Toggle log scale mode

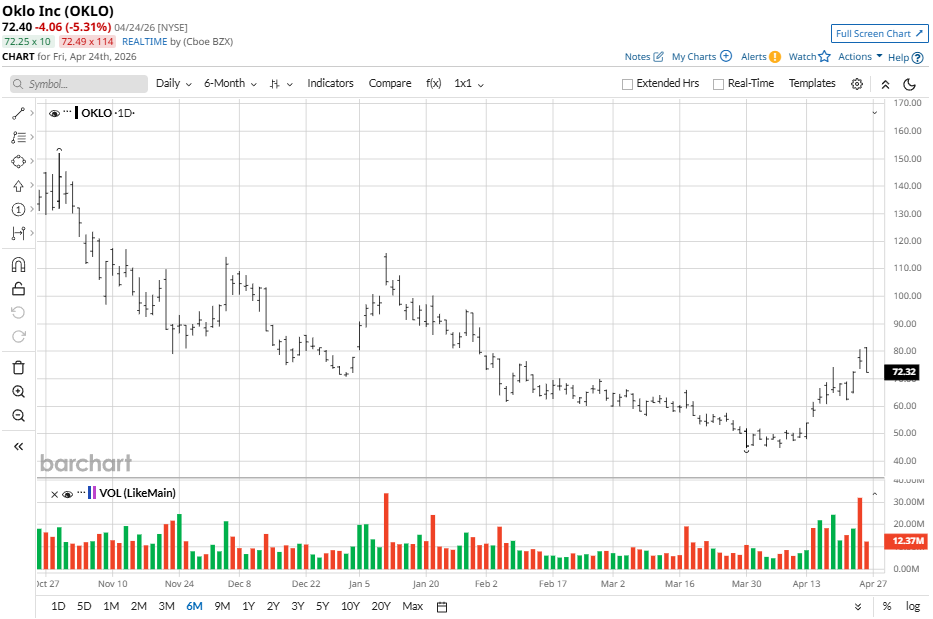(x=913, y=607)
